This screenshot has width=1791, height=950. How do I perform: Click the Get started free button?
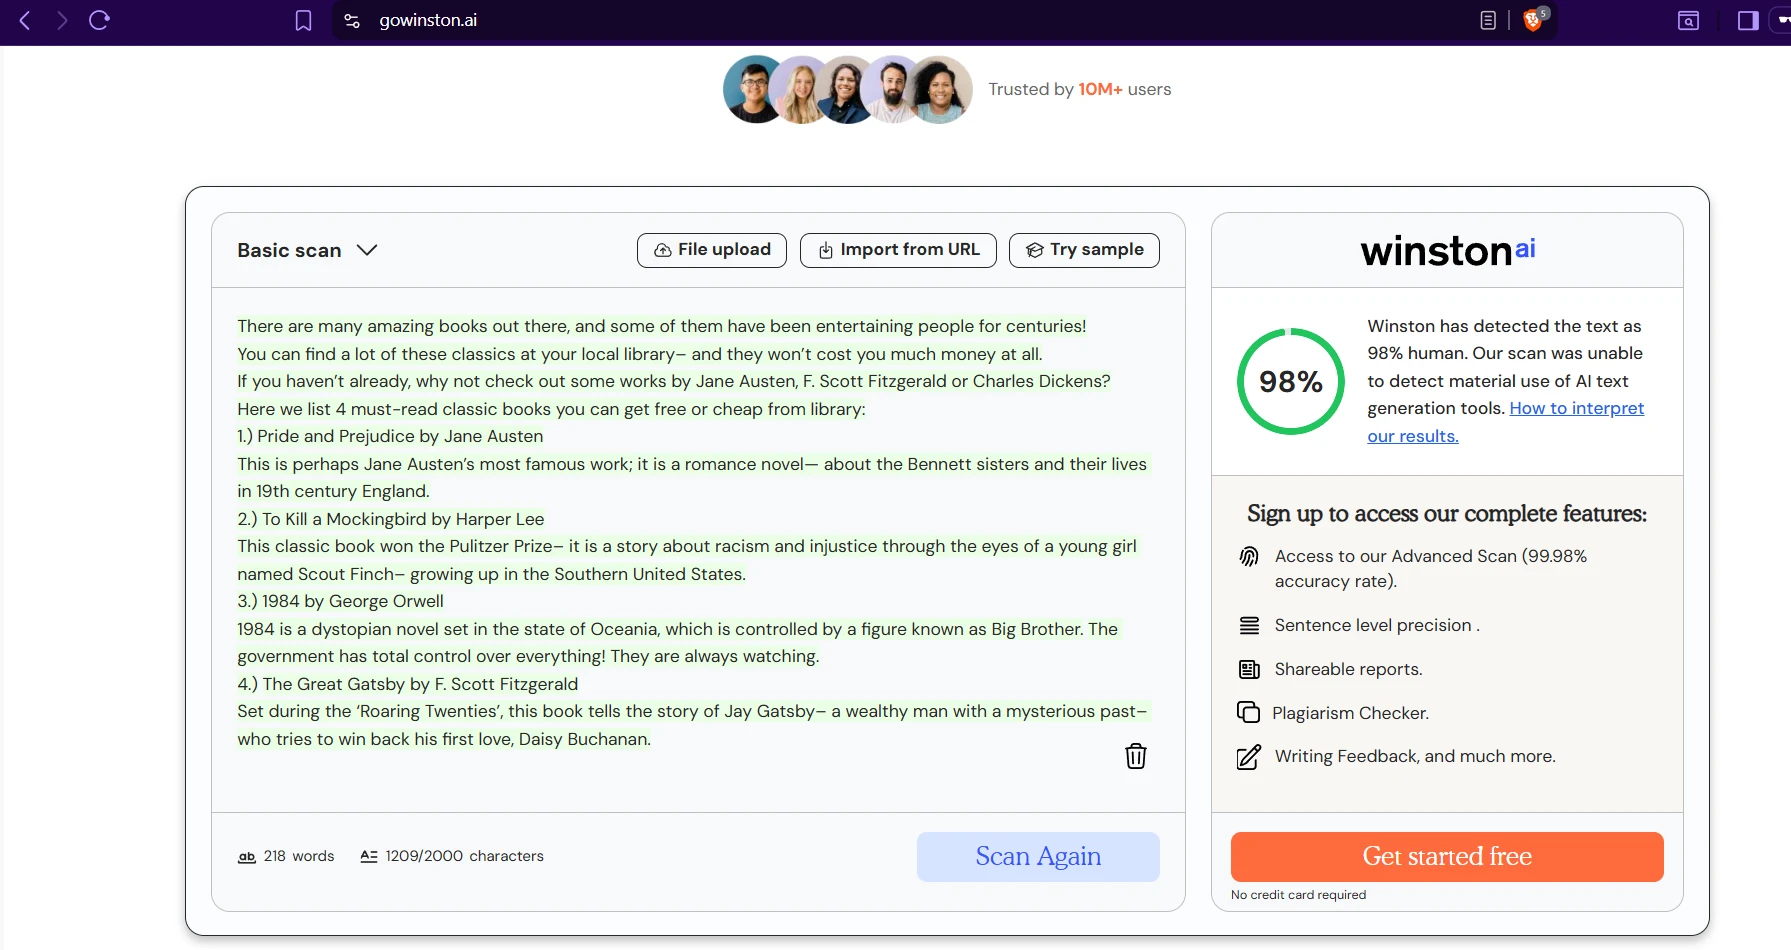point(1446,856)
